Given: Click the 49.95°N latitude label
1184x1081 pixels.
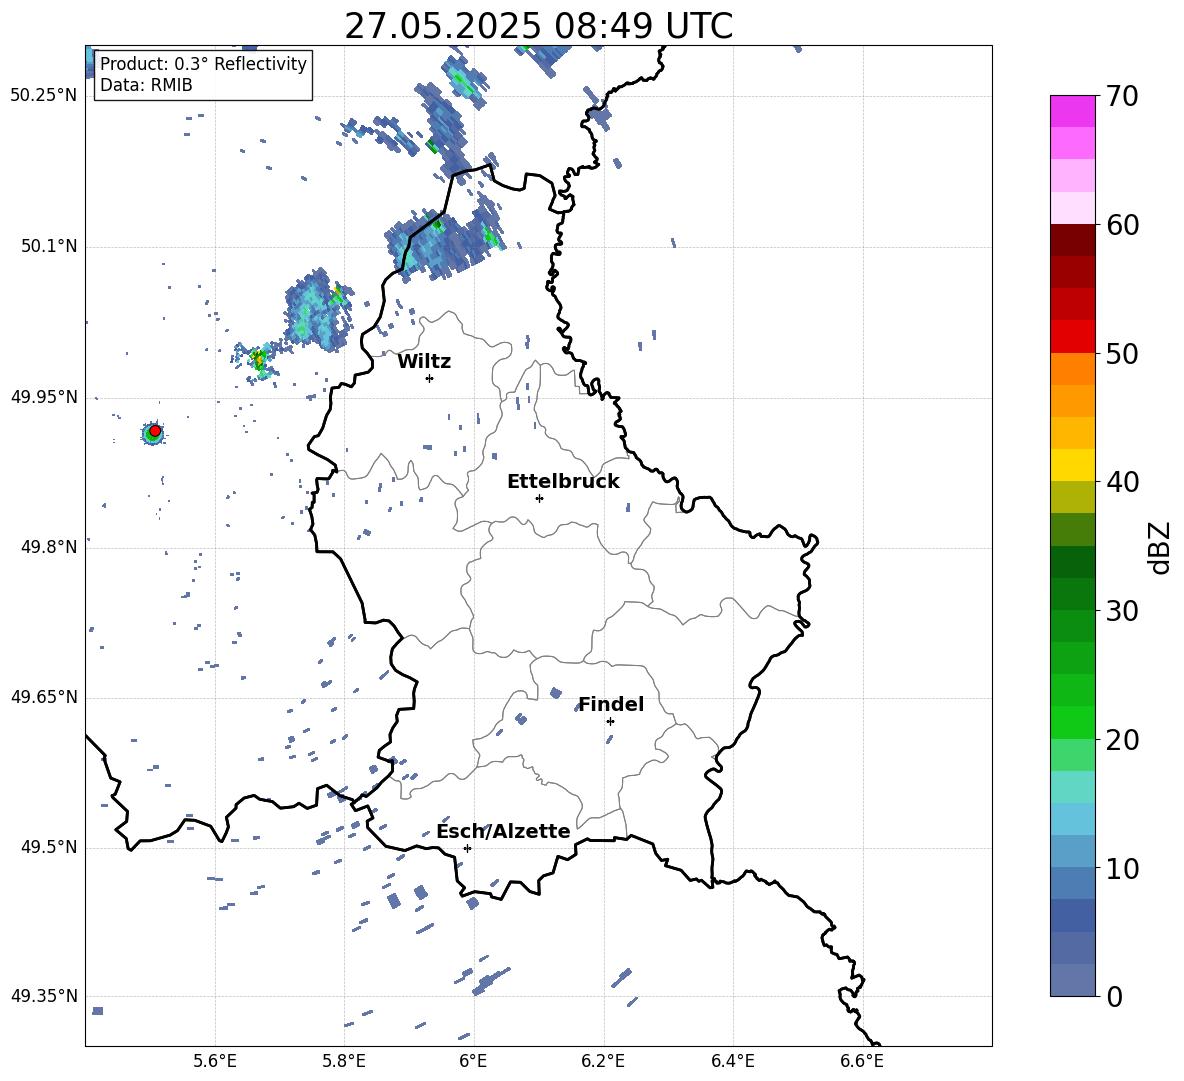Looking at the screenshot, I should tap(44, 397).
